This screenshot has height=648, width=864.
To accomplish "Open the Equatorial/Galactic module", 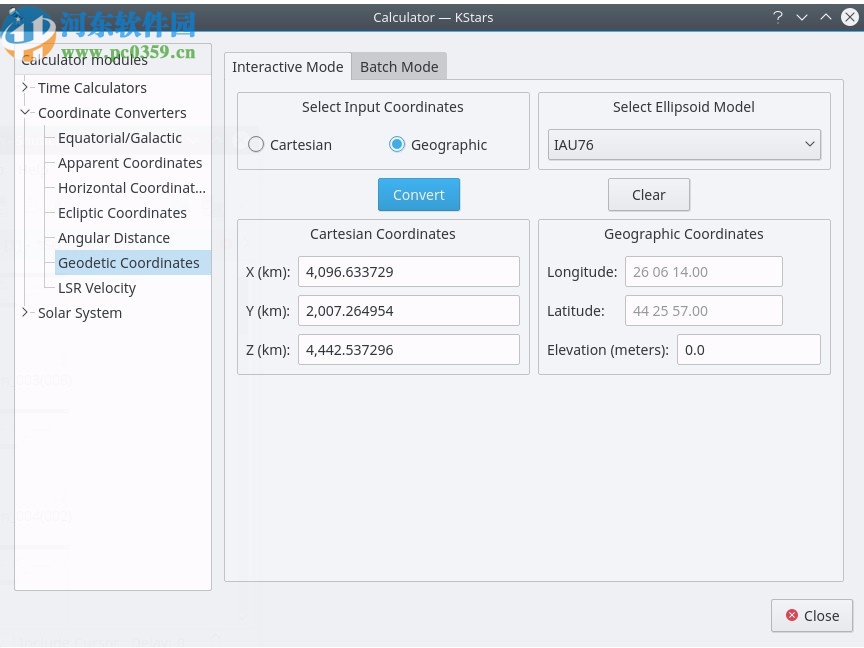I will click(x=120, y=138).
